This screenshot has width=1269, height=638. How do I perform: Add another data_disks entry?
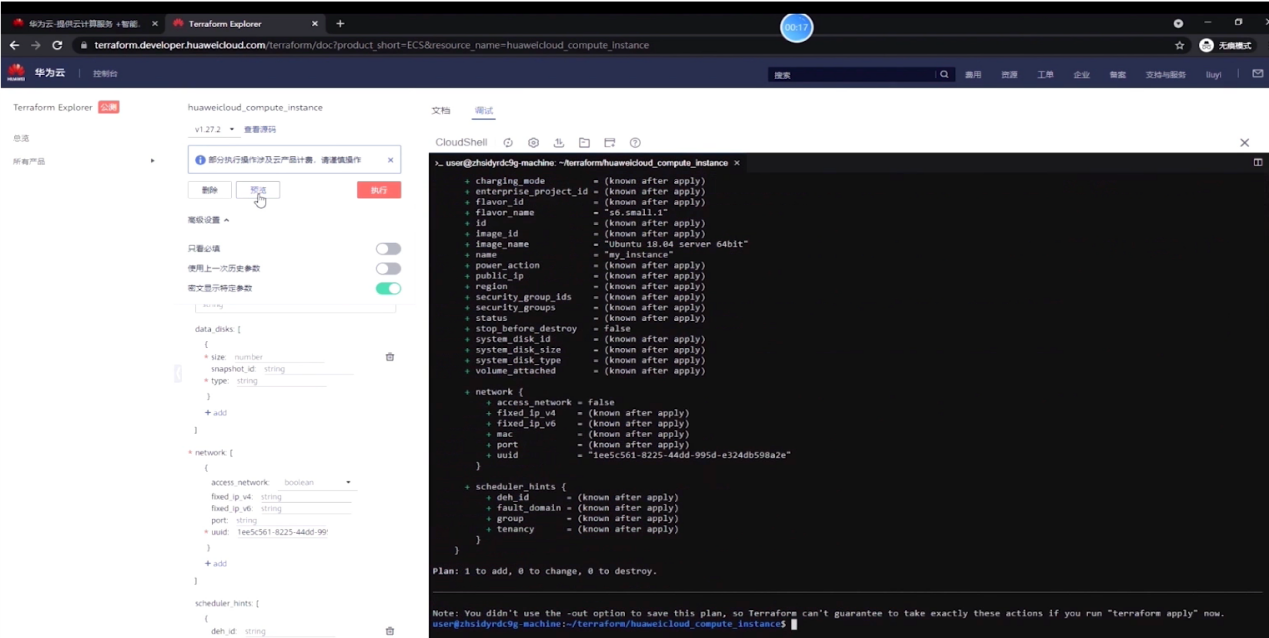pos(216,413)
